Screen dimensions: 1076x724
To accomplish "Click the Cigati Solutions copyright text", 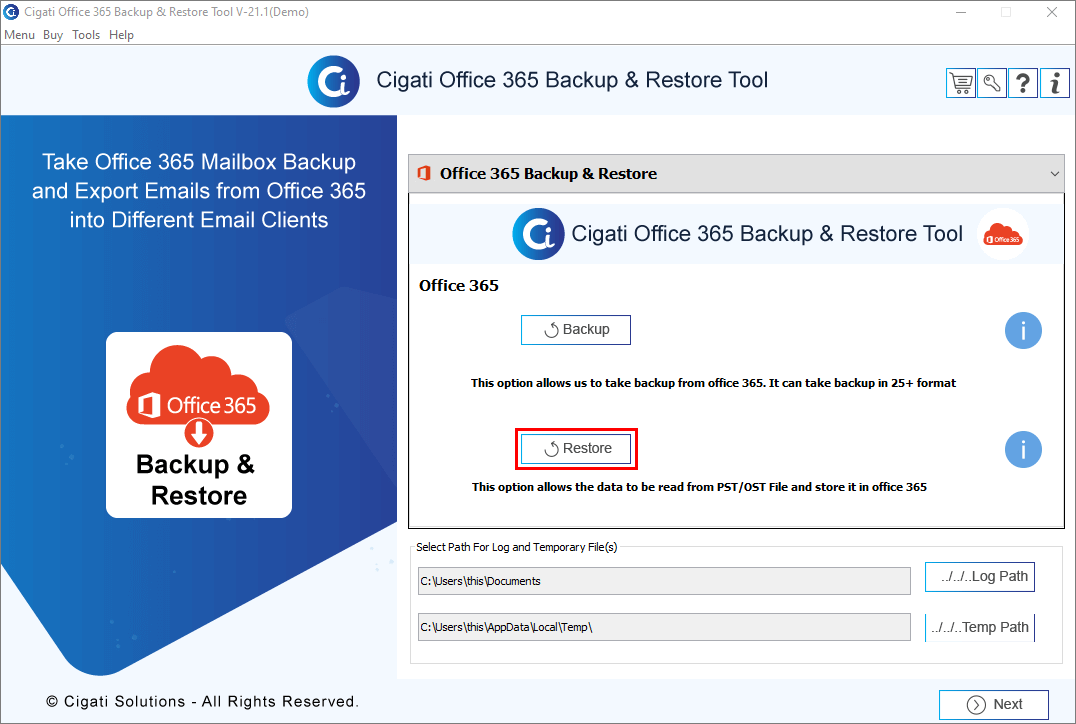I will pyautogui.click(x=202, y=701).
